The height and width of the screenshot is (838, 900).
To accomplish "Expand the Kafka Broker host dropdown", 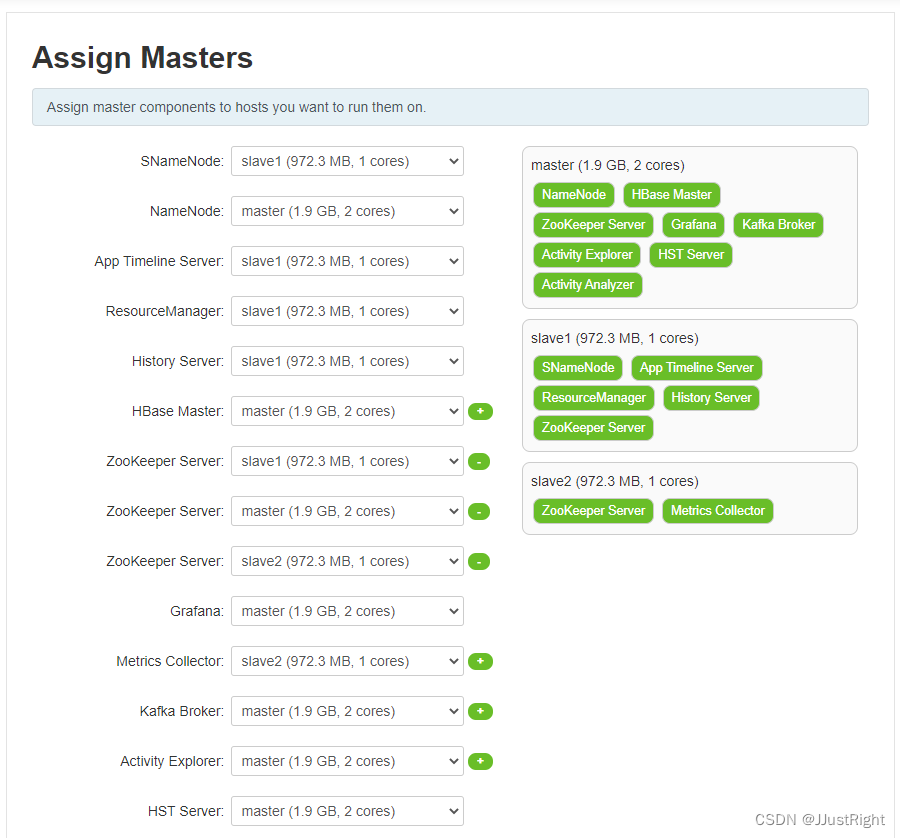I will (x=347, y=711).
